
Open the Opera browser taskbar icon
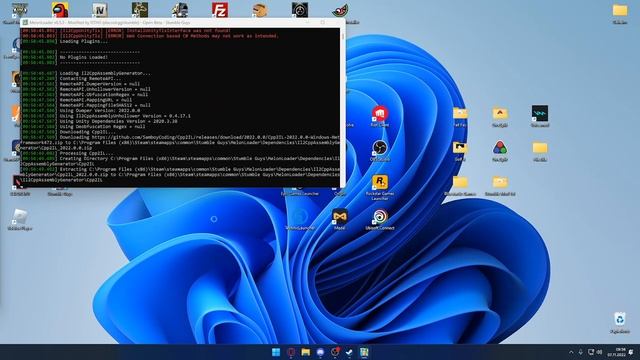click(x=291, y=352)
